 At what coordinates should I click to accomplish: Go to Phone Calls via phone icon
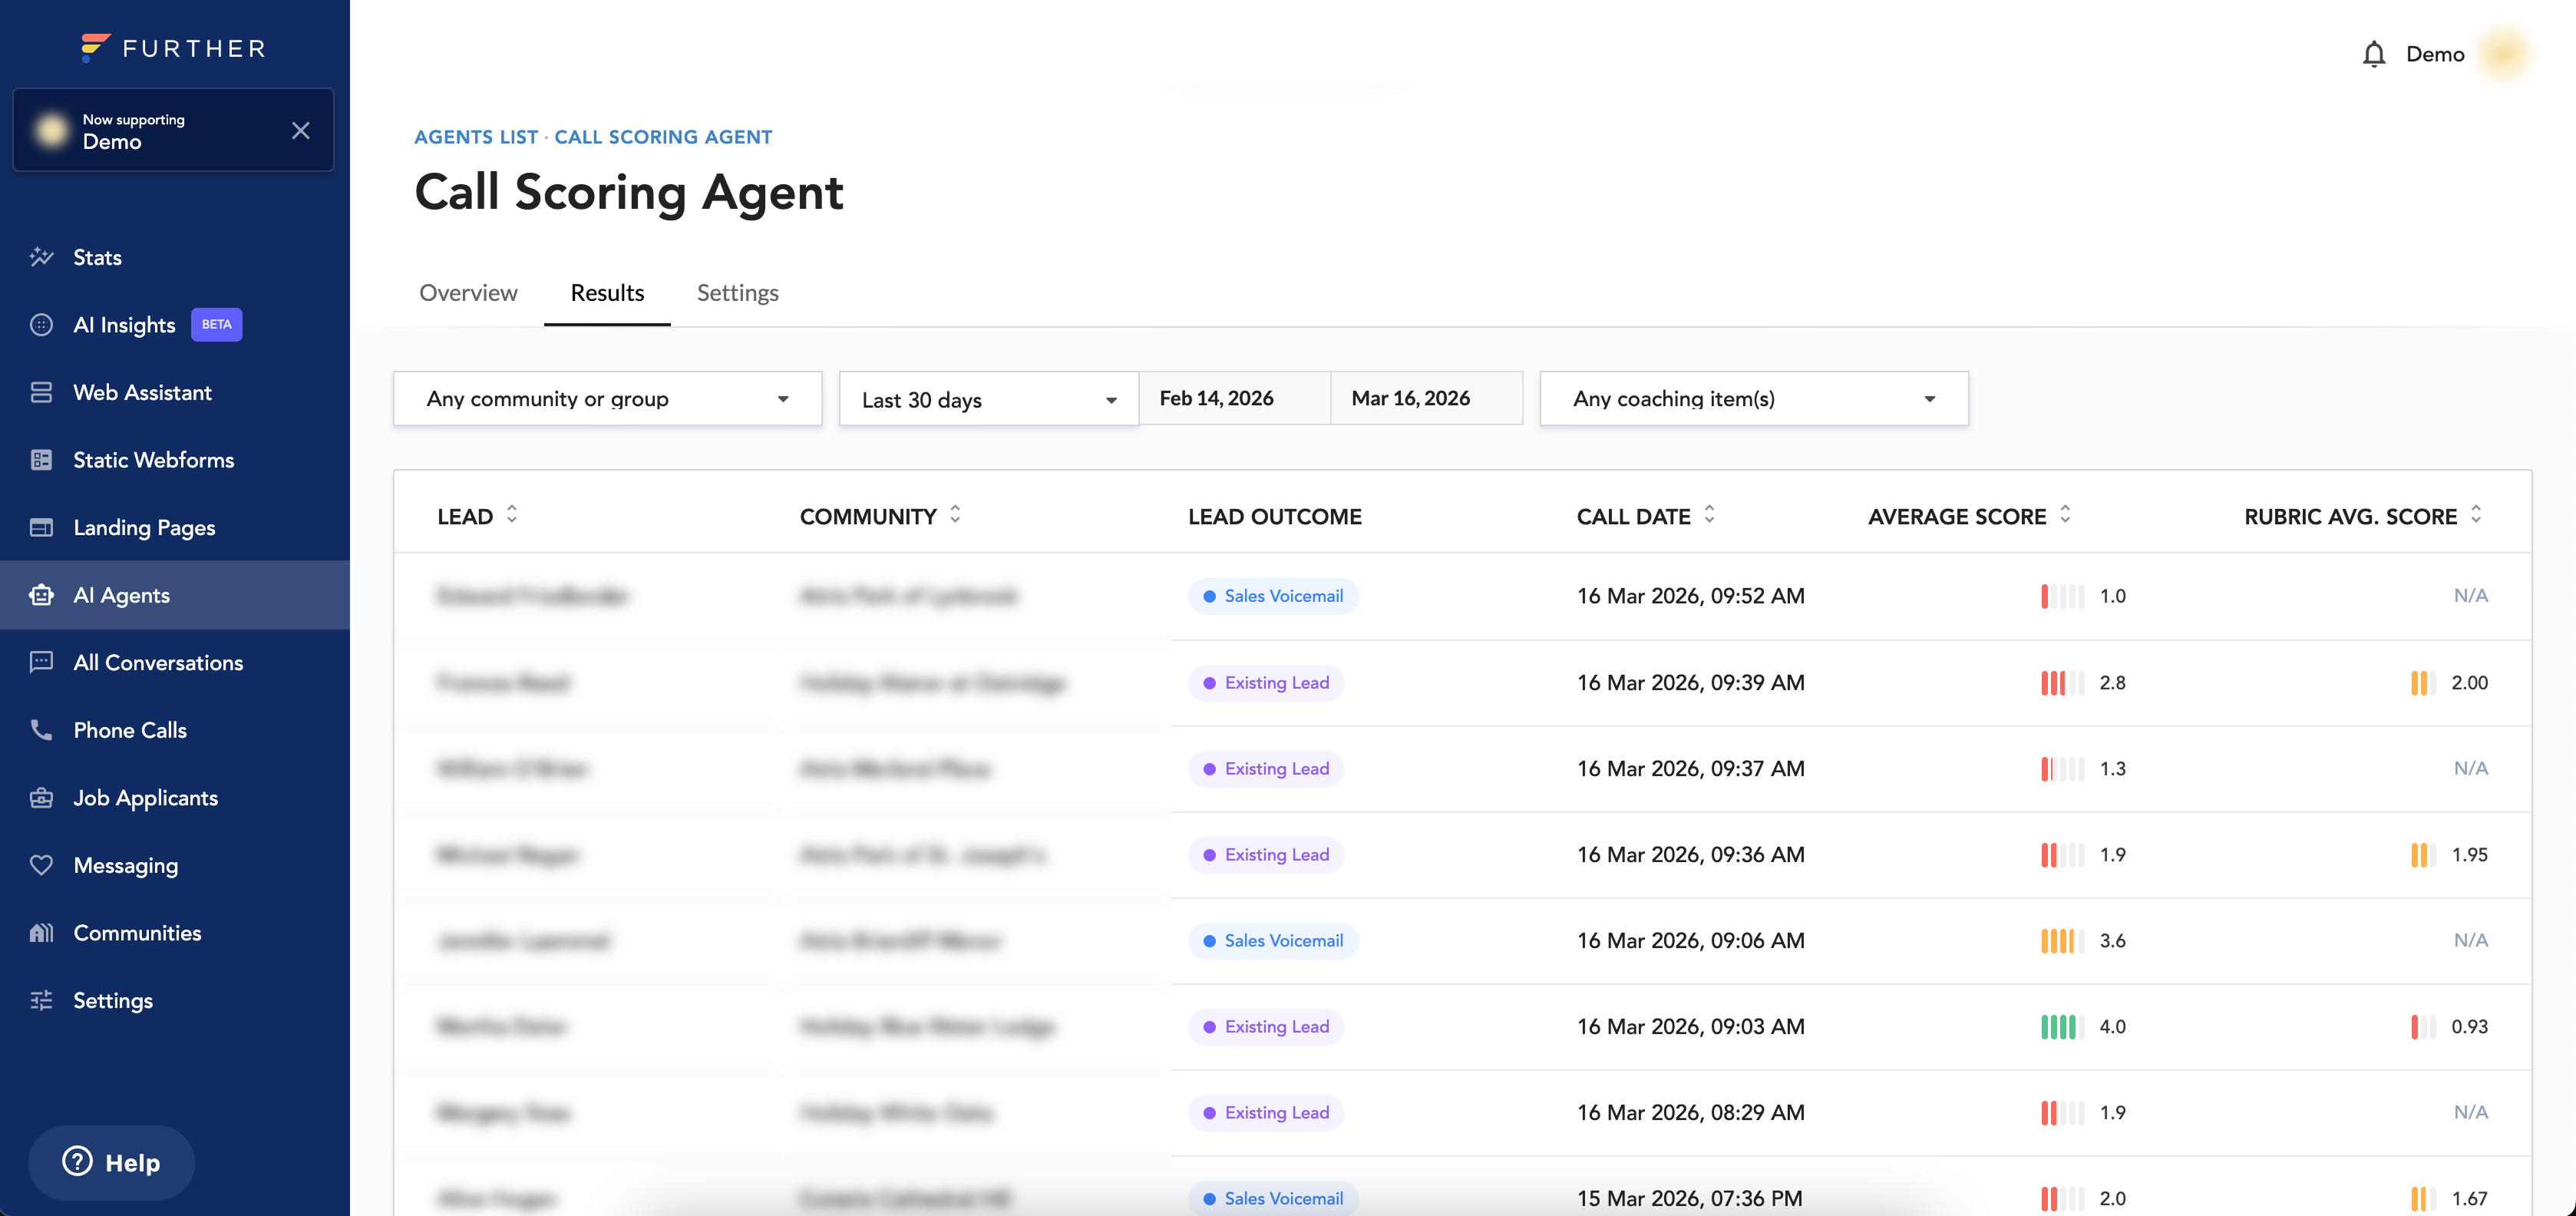click(41, 730)
